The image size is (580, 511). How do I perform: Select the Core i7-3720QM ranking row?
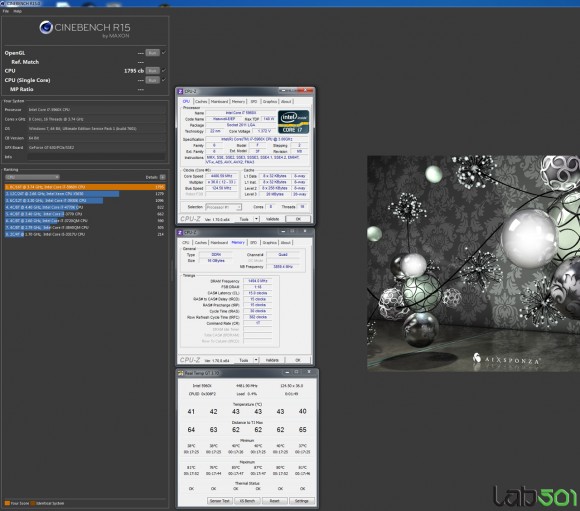coord(85,221)
